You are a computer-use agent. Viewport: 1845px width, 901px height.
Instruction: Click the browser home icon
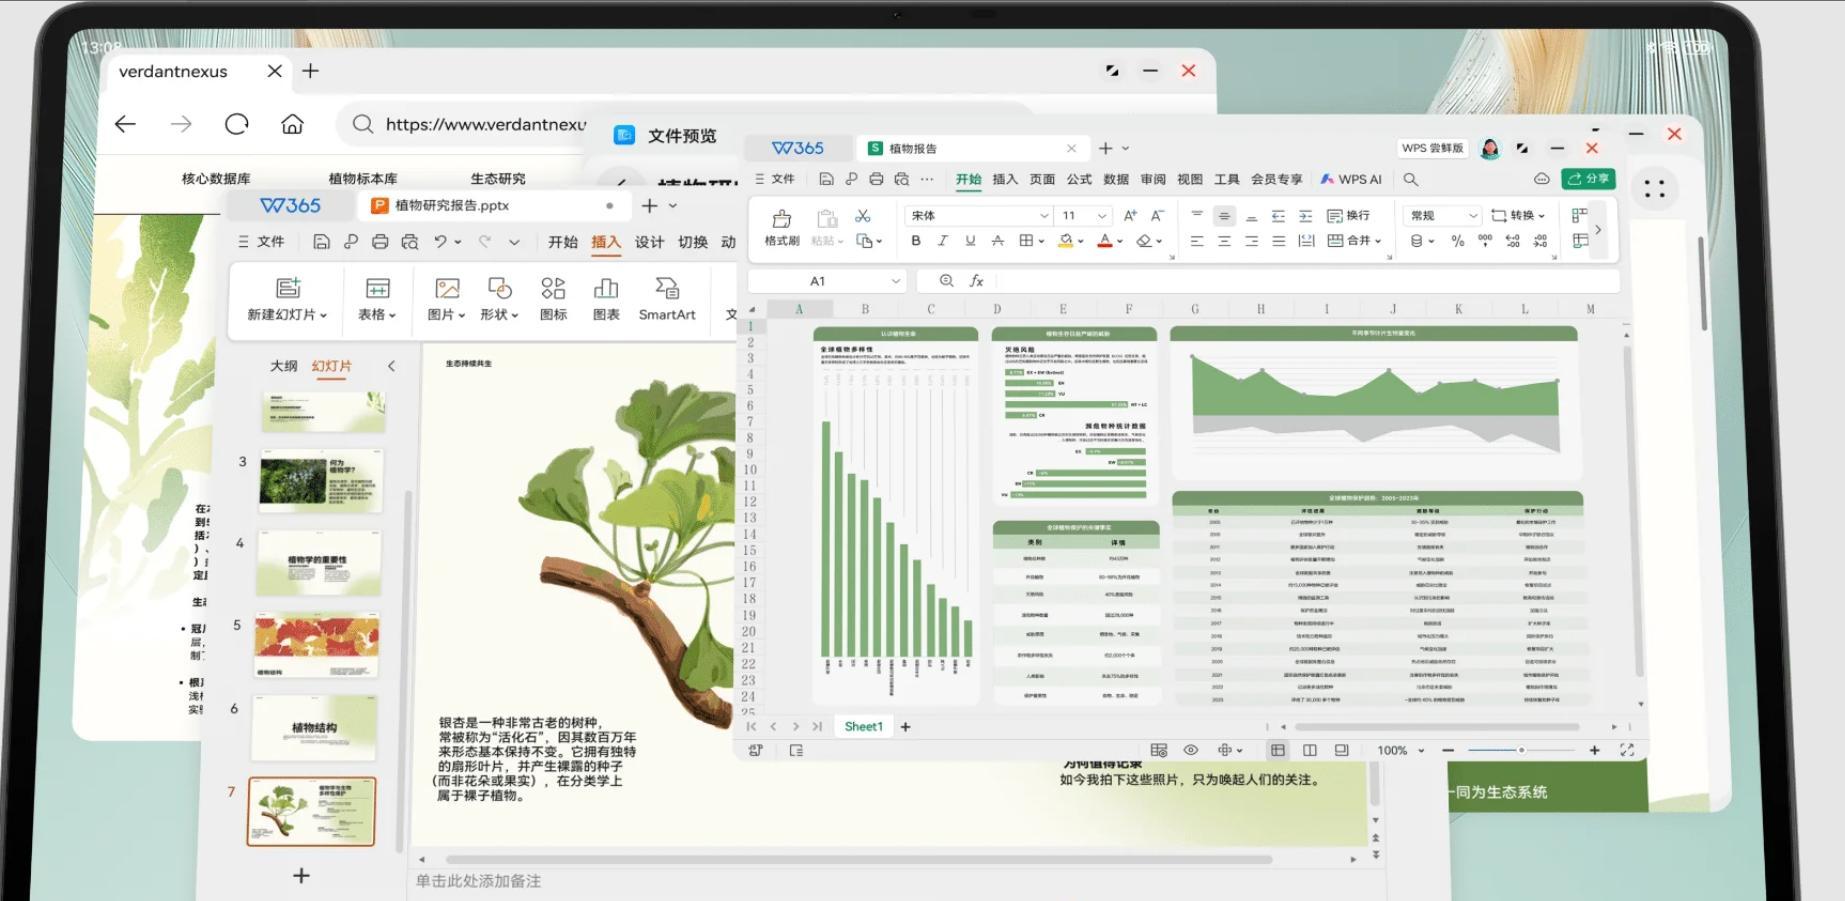[x=292, y=124]
